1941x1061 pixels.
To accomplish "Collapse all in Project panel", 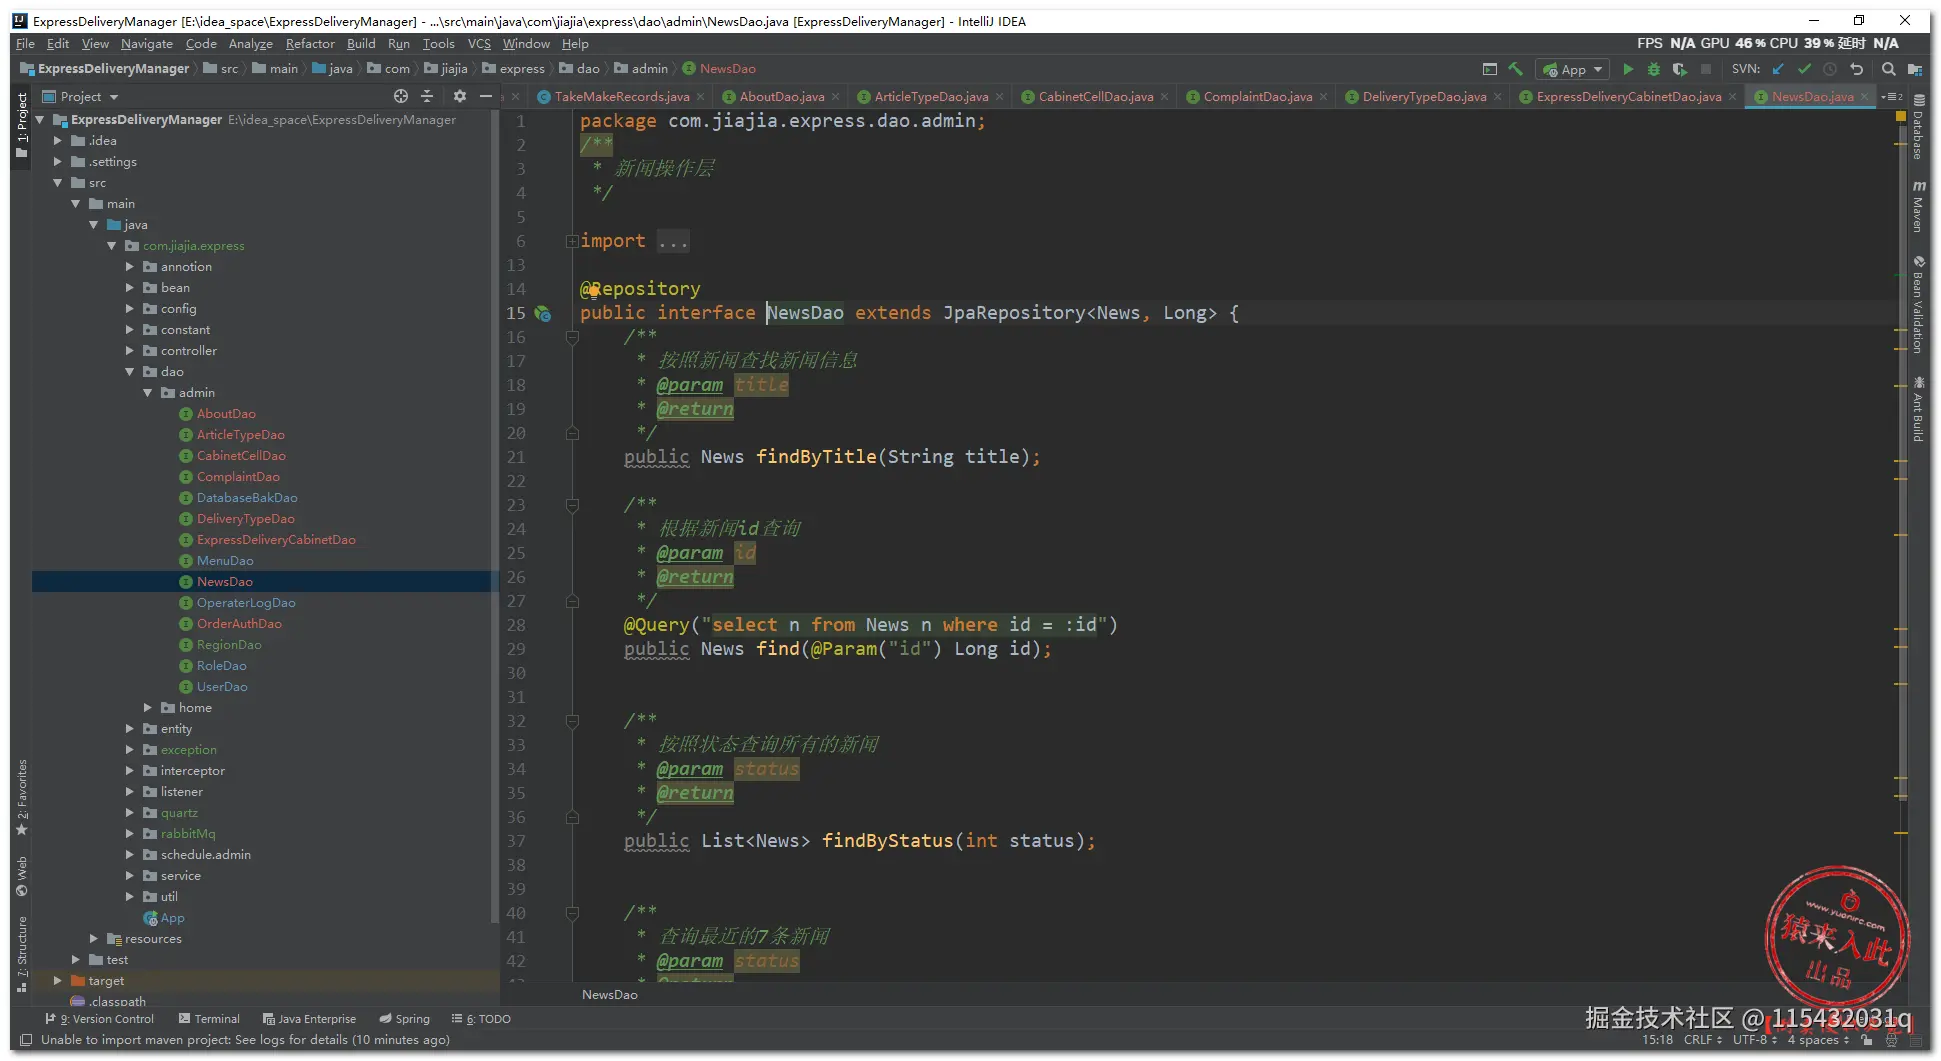I will (x=427, y=96).
